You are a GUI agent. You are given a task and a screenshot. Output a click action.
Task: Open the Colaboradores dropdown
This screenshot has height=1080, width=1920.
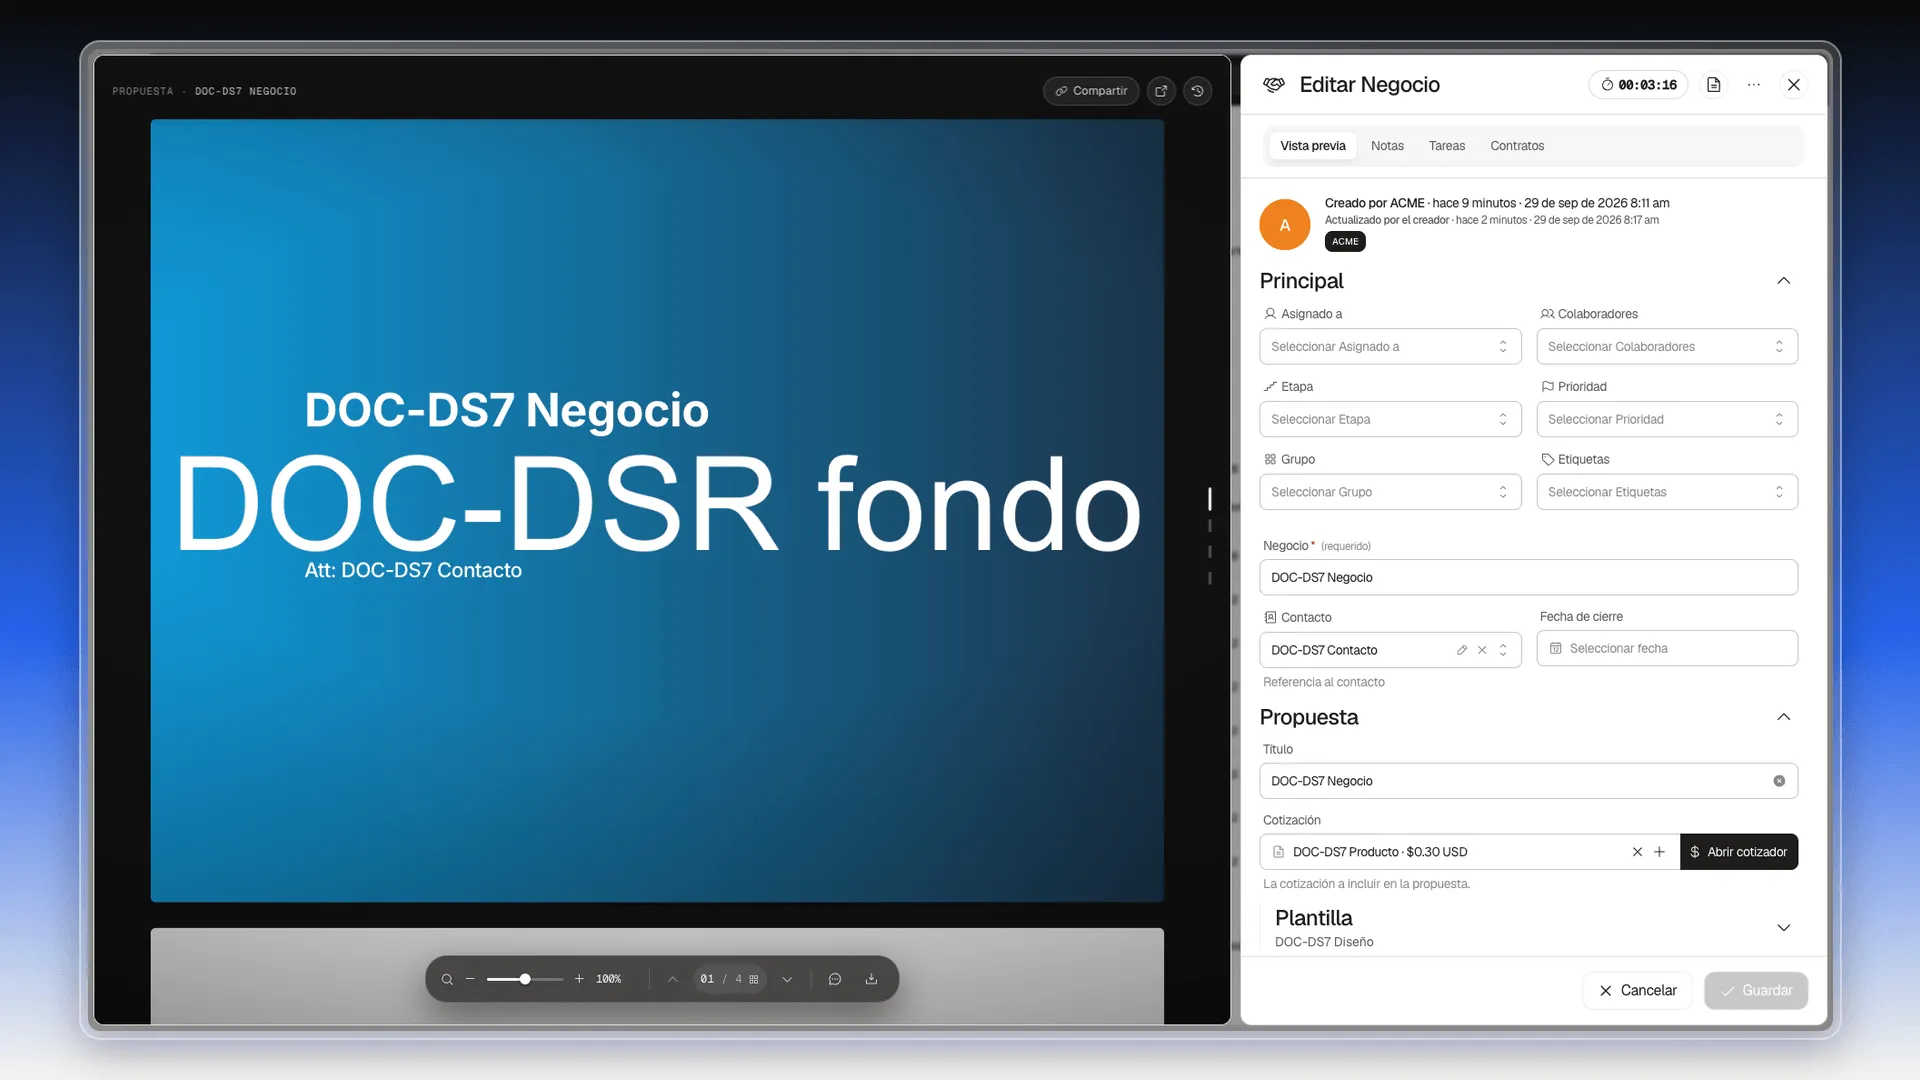1667,347
